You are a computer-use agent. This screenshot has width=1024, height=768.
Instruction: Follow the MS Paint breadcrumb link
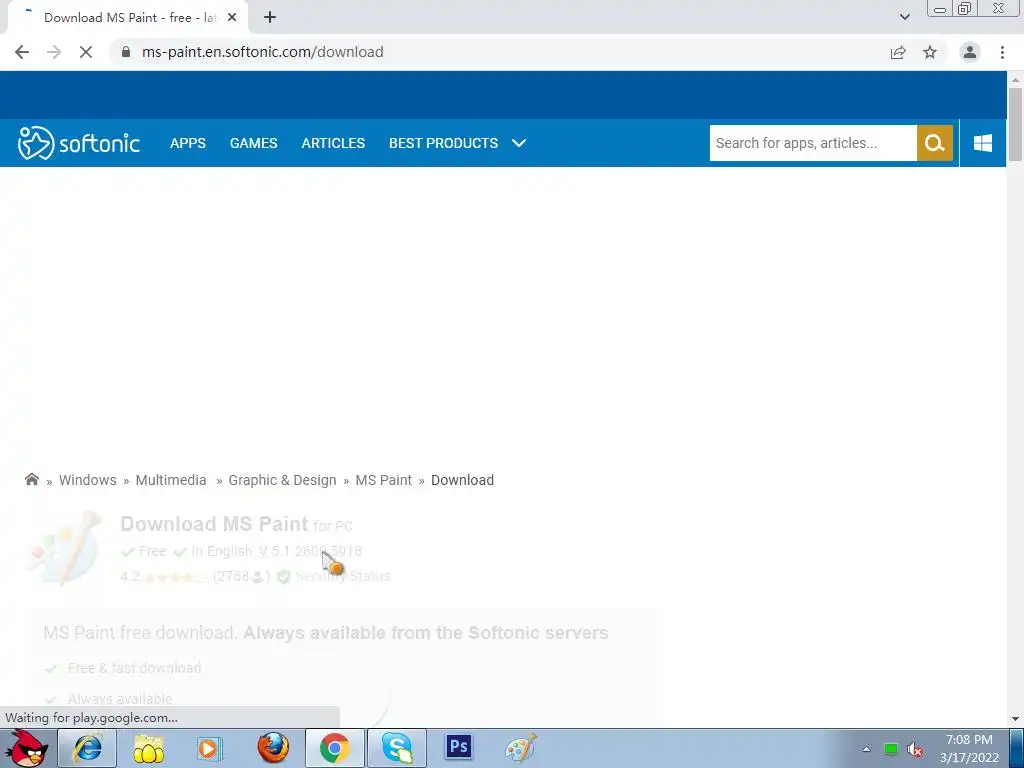[383, 480]
